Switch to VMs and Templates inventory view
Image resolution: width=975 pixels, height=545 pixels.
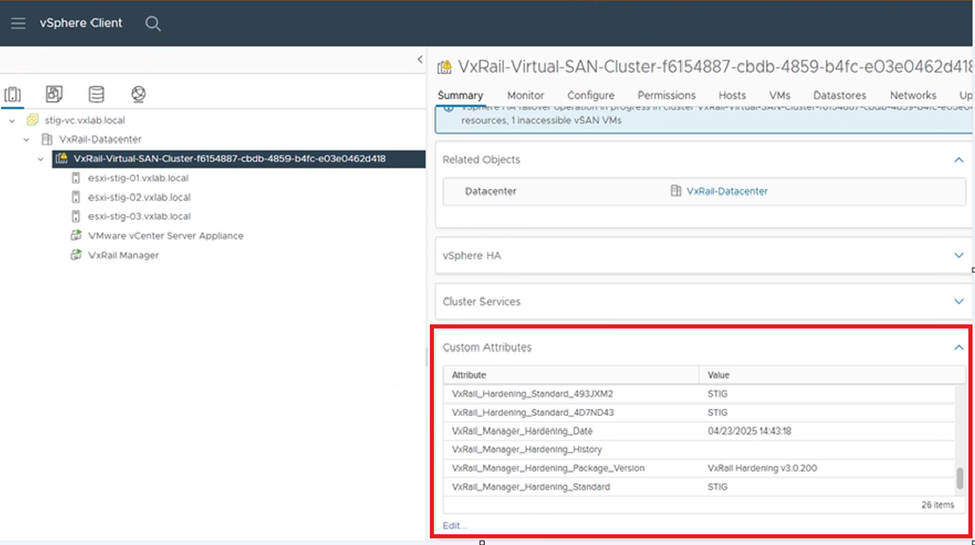[54, 94]
